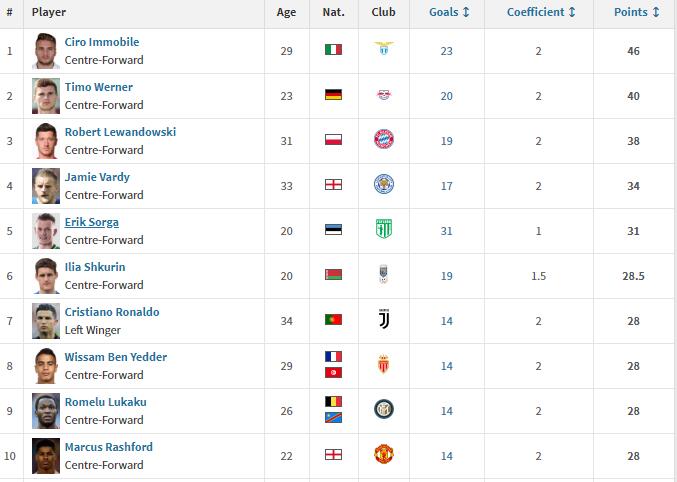The height and width of the screenshot is (482, 677).
Task: Open the Inter Milan club crest
Action: coord(384,409)
